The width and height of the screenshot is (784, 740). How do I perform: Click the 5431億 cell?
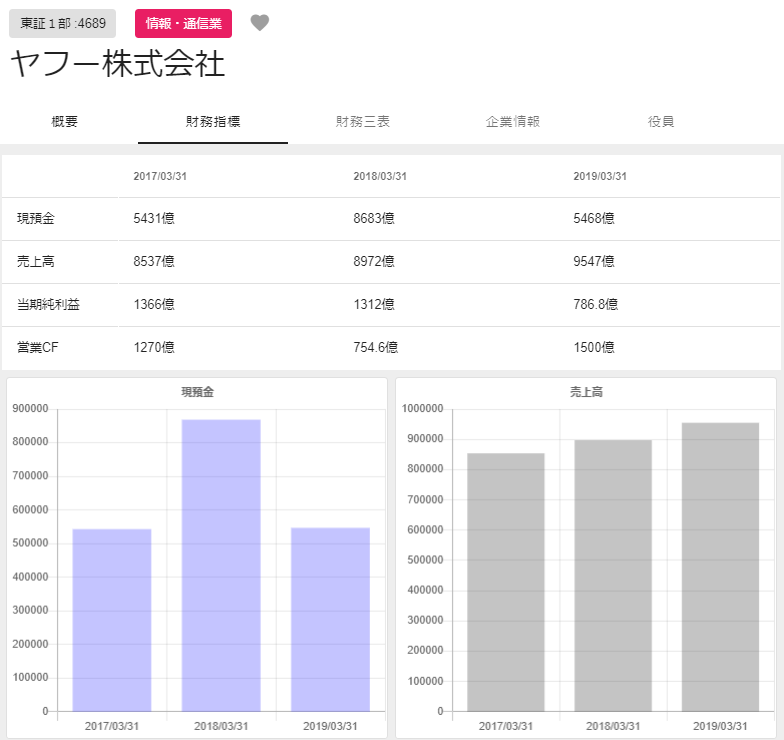[154, 218]
